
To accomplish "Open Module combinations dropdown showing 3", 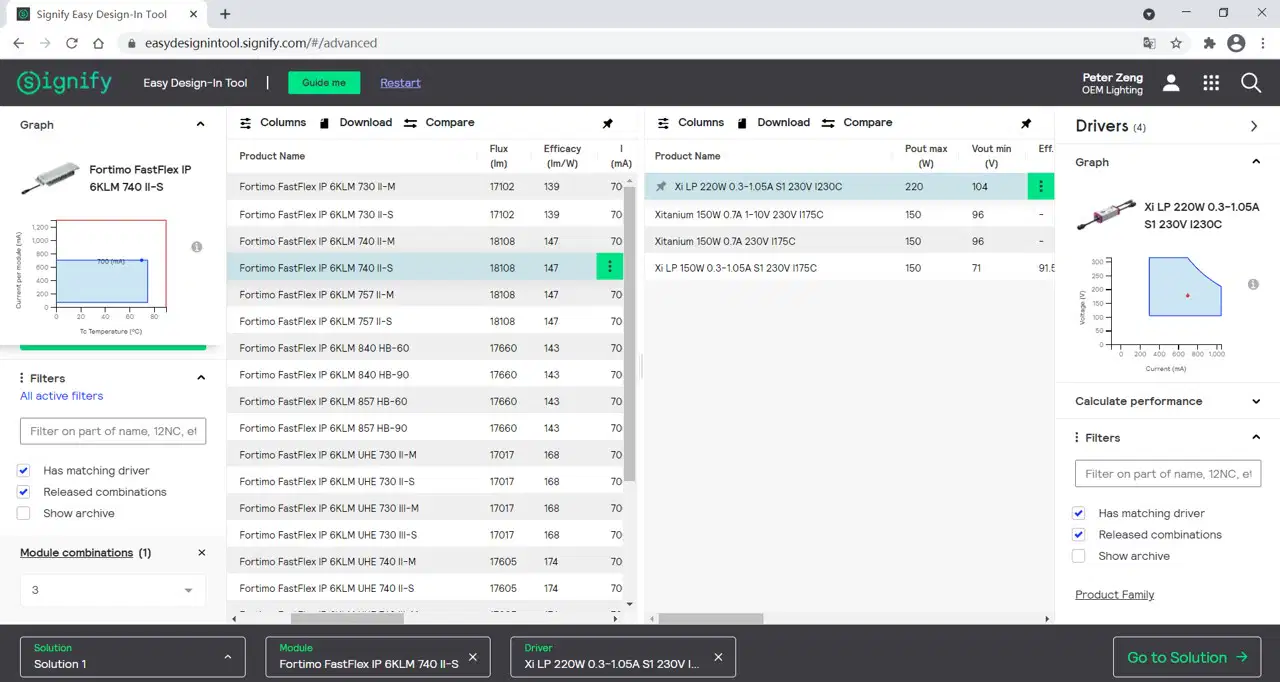I will pyautogui.click(x=113, y=590).
